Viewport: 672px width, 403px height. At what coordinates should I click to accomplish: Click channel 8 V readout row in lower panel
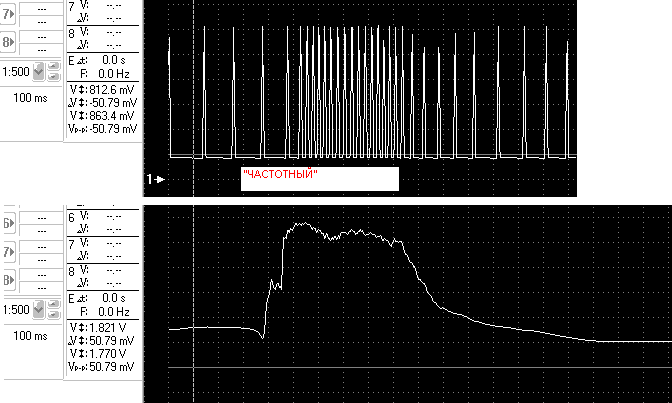click(102, 271)
